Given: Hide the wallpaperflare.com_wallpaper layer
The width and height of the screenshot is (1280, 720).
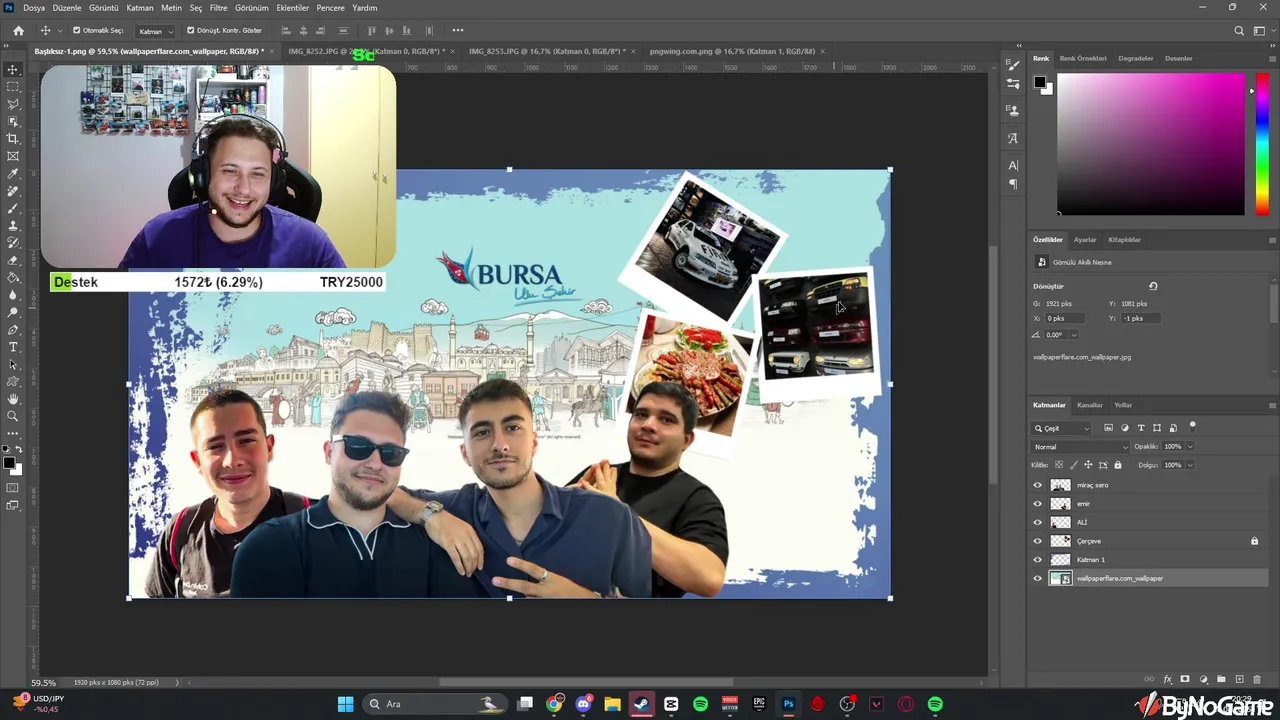Looking at the screenshot, I should (x=1037, y=578).
